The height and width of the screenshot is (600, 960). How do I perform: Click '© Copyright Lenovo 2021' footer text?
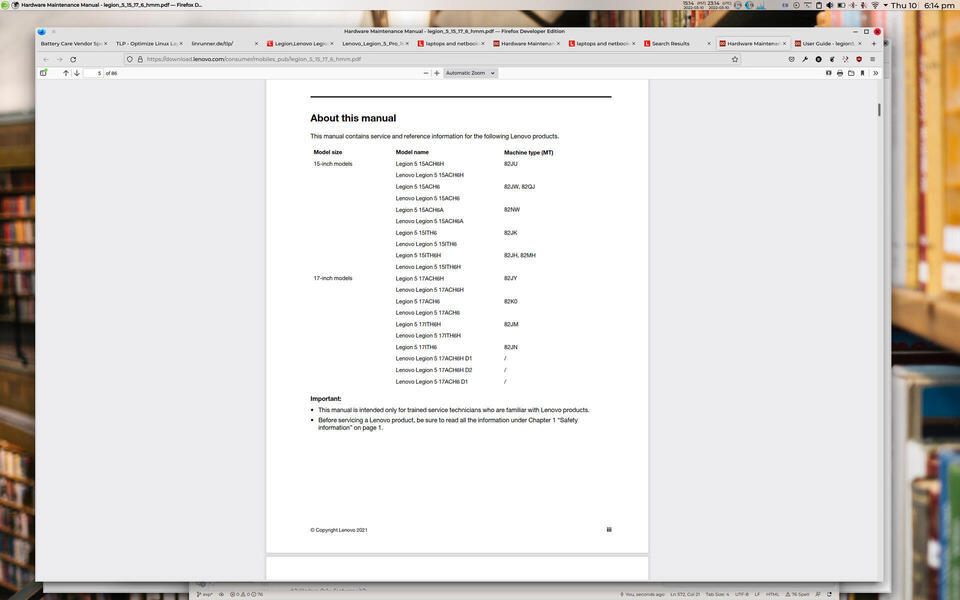(339, 530)
